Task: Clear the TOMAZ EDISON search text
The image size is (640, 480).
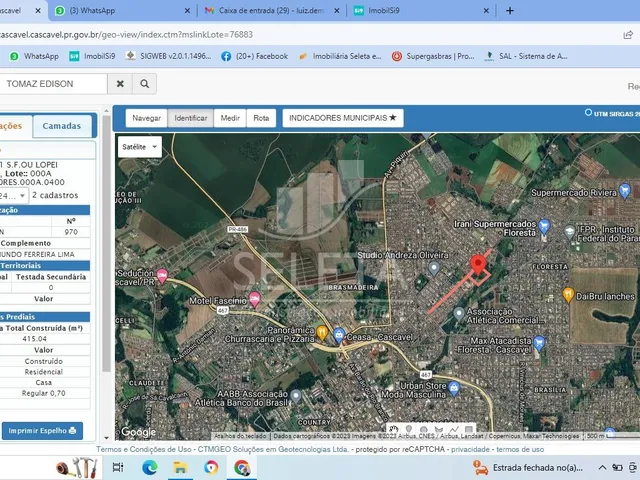Action: (120, 84)
